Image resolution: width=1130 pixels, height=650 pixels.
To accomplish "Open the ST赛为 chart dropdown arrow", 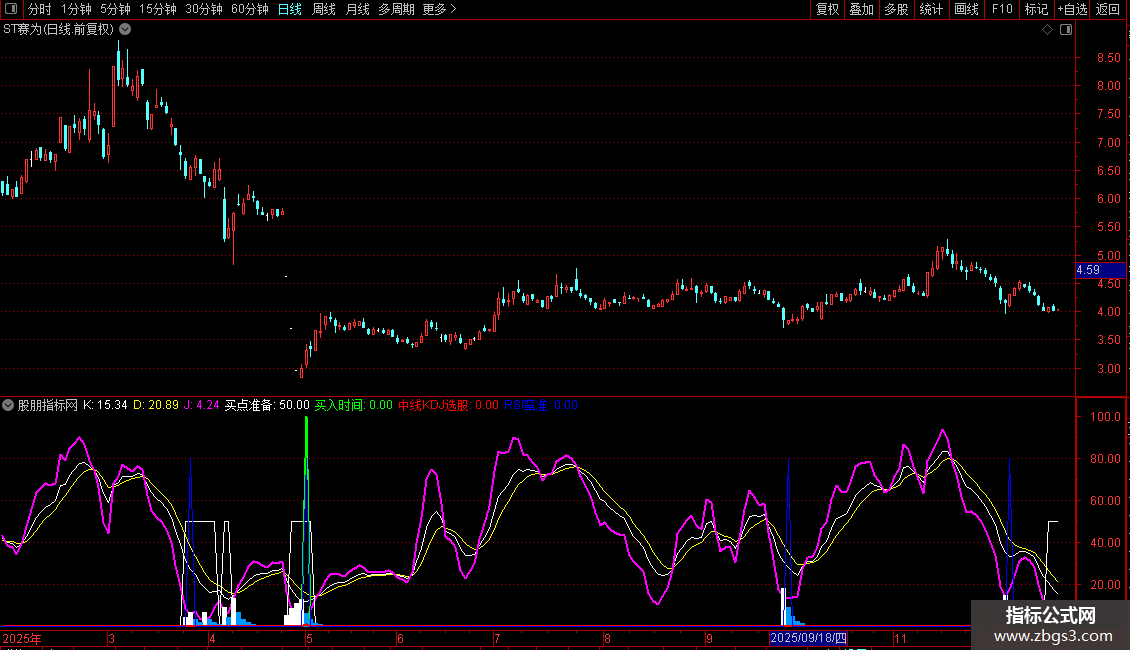I will (x=125, y=30).
